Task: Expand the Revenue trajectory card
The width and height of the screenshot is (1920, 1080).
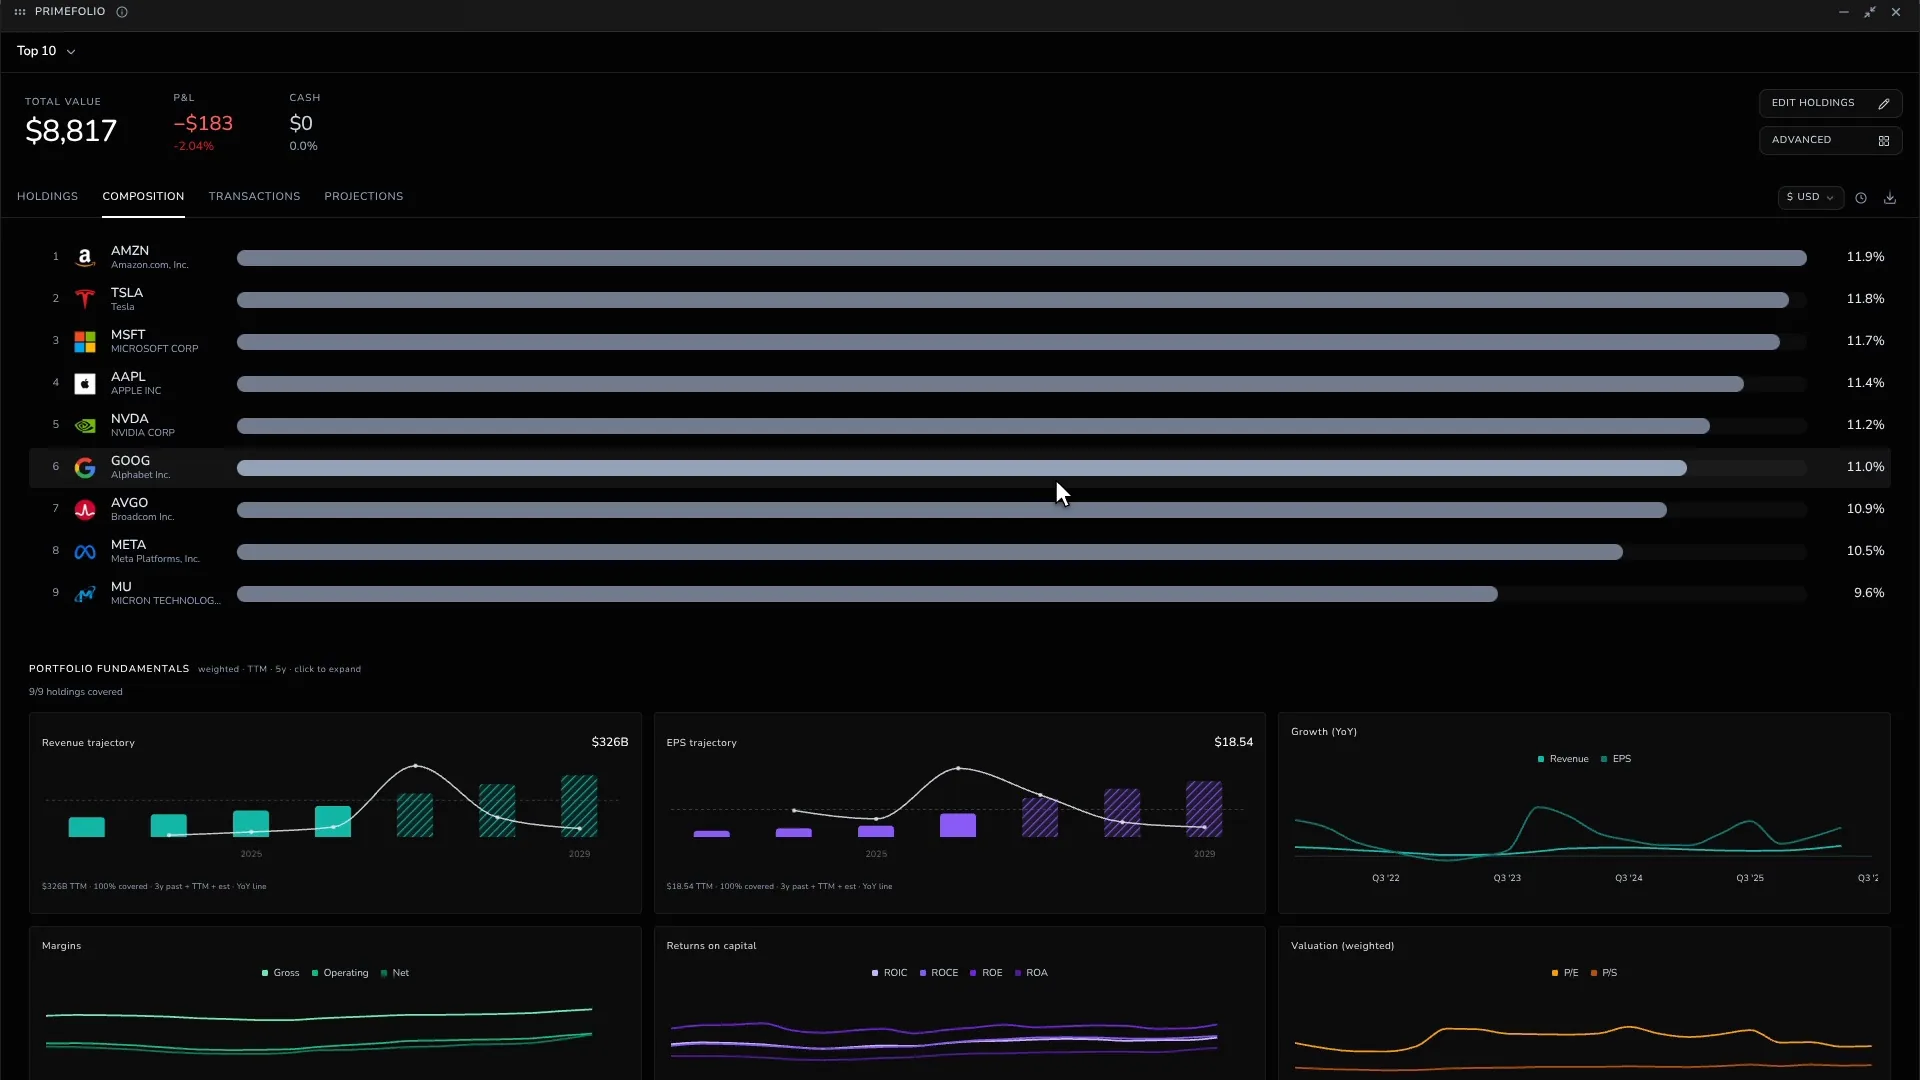Action: (x=335, y=813)
